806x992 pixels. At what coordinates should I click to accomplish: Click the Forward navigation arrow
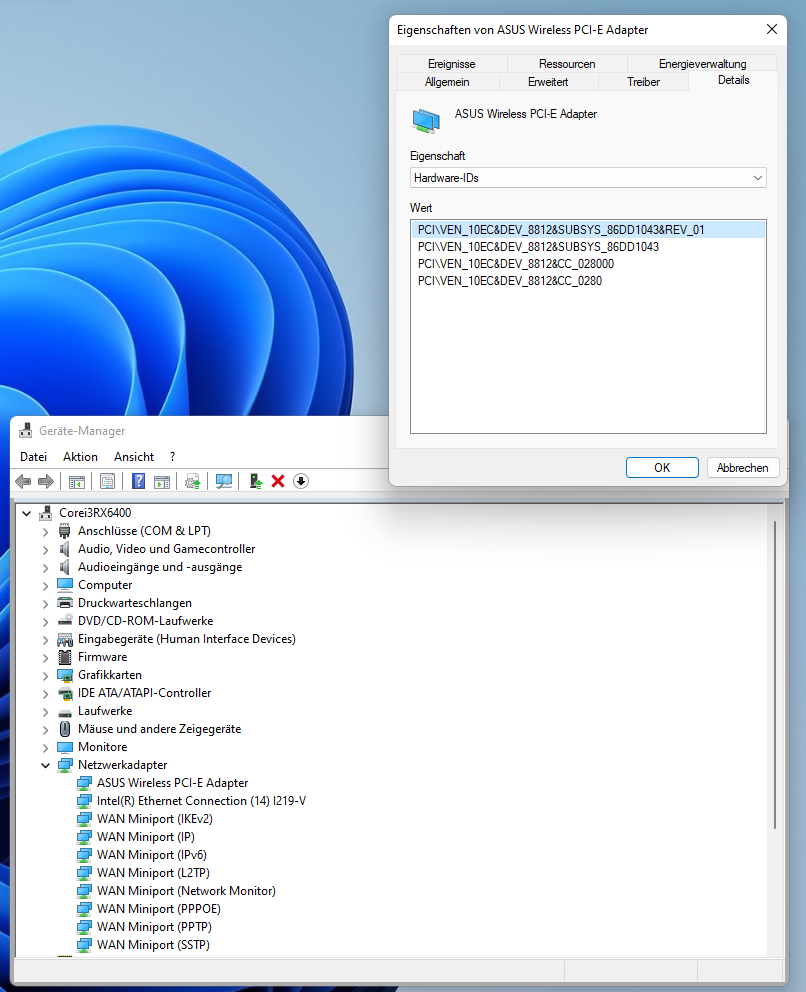click(x=46, y=481)
